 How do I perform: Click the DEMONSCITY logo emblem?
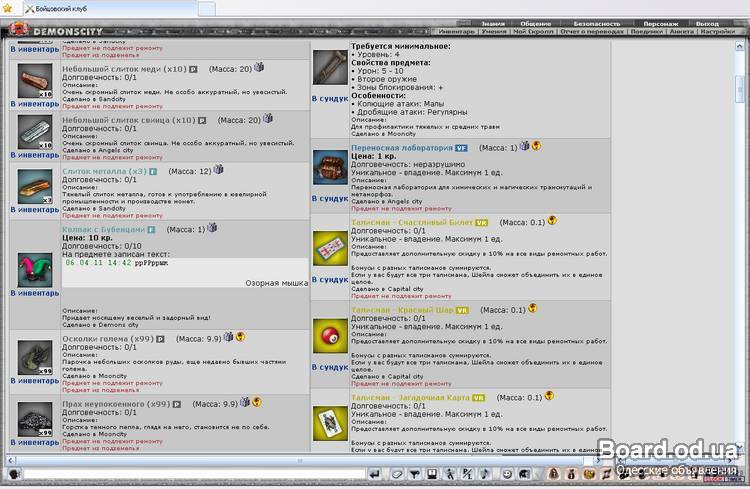tap(18, 29)
